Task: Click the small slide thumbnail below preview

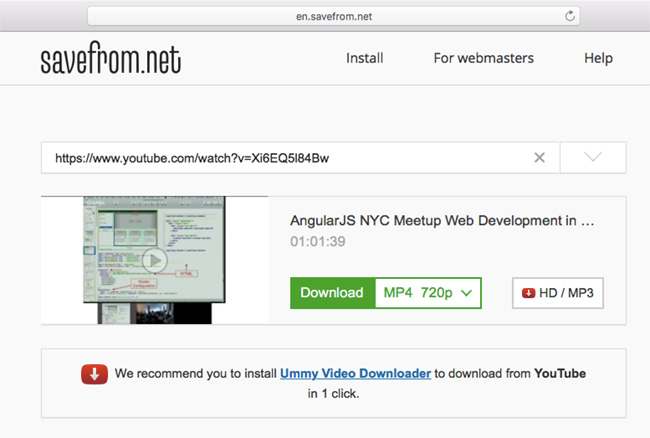Action: (115, 314)
